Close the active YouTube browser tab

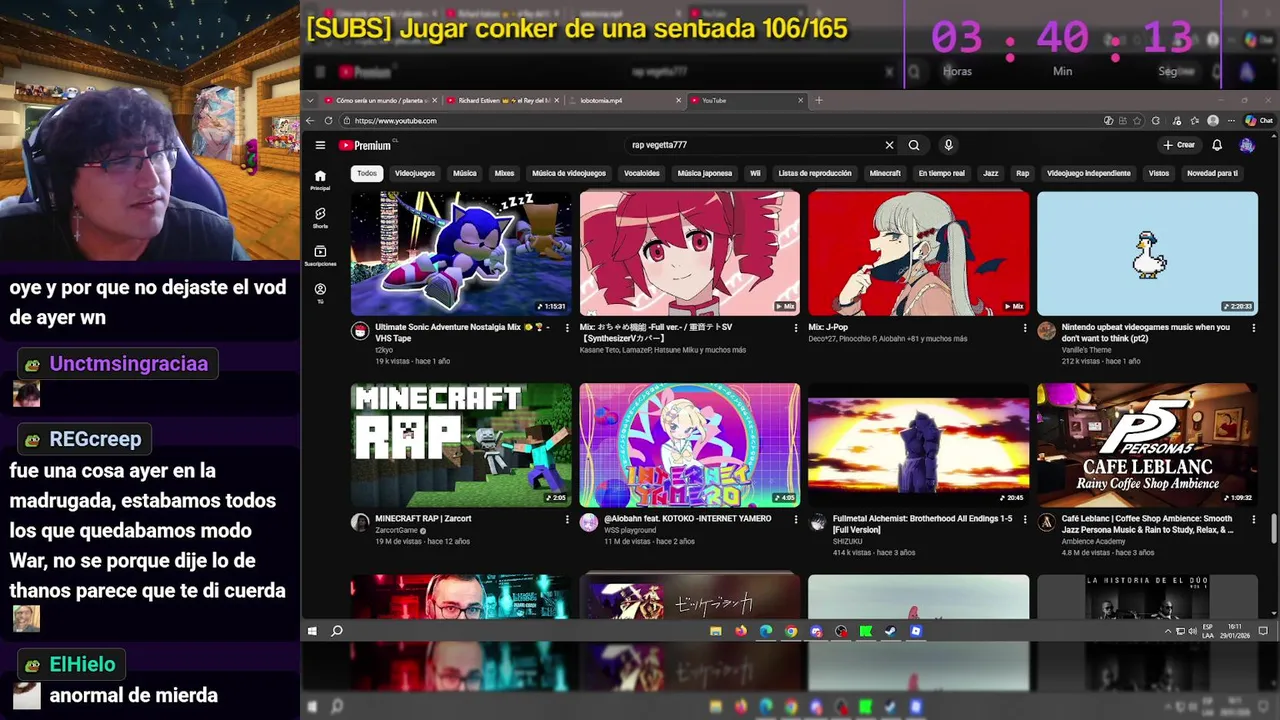coord(800,100)
